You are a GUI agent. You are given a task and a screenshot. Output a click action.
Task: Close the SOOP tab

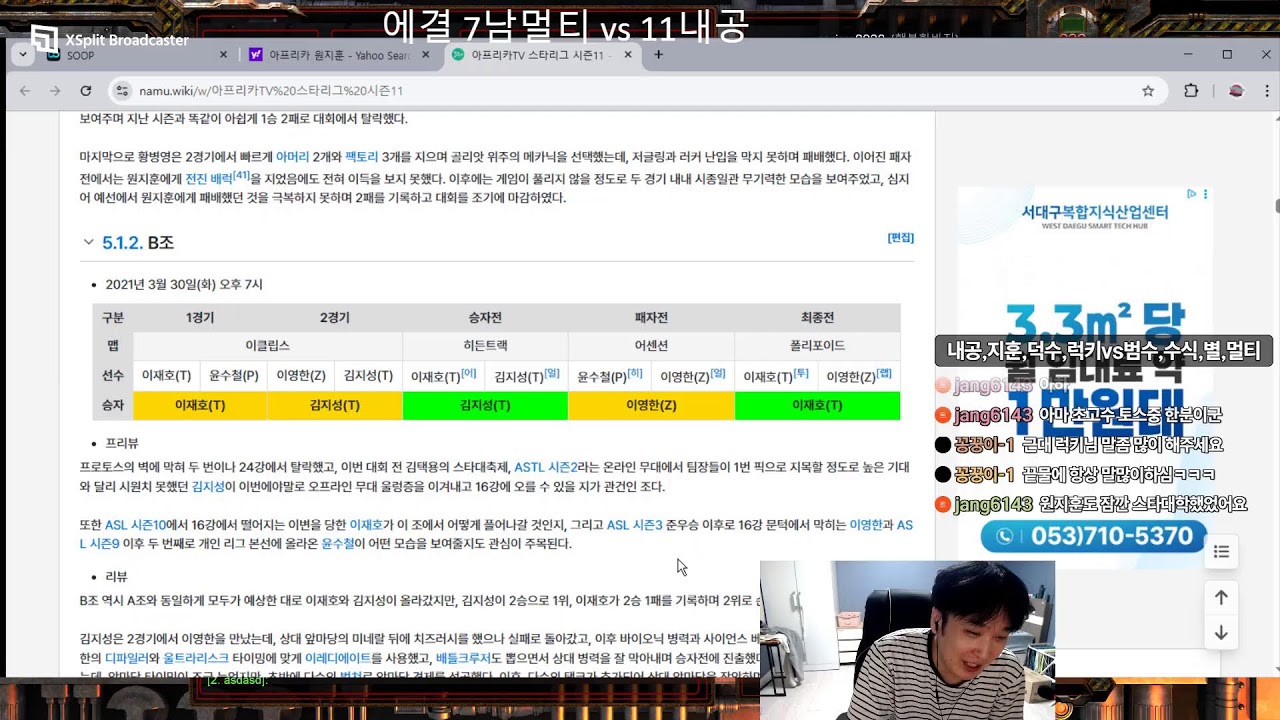point(223,55)
